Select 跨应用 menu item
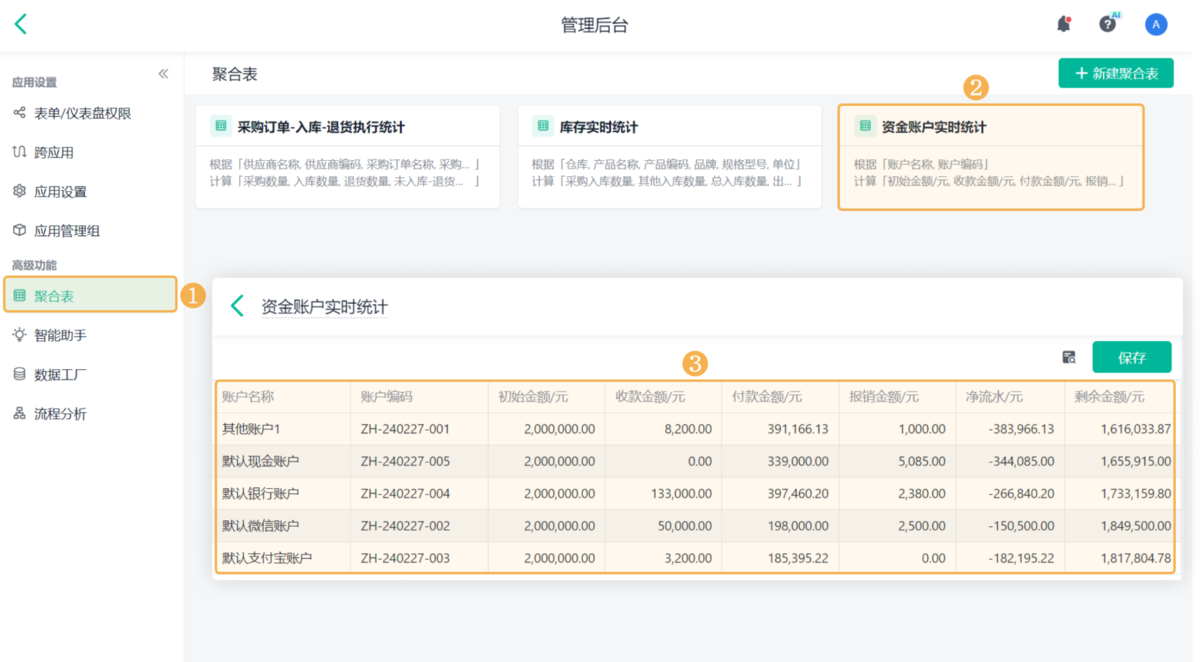Screen dimensions: 1200x662 point(54,152)
